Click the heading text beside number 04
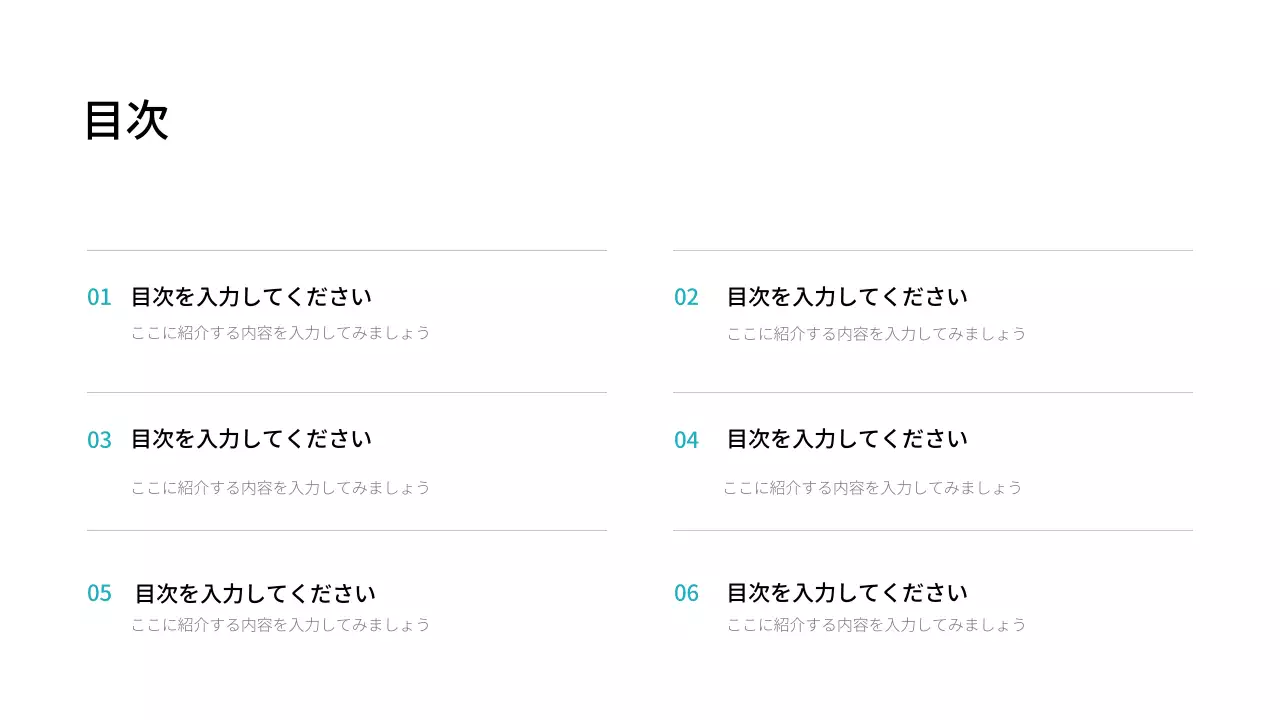 [847, 438]
